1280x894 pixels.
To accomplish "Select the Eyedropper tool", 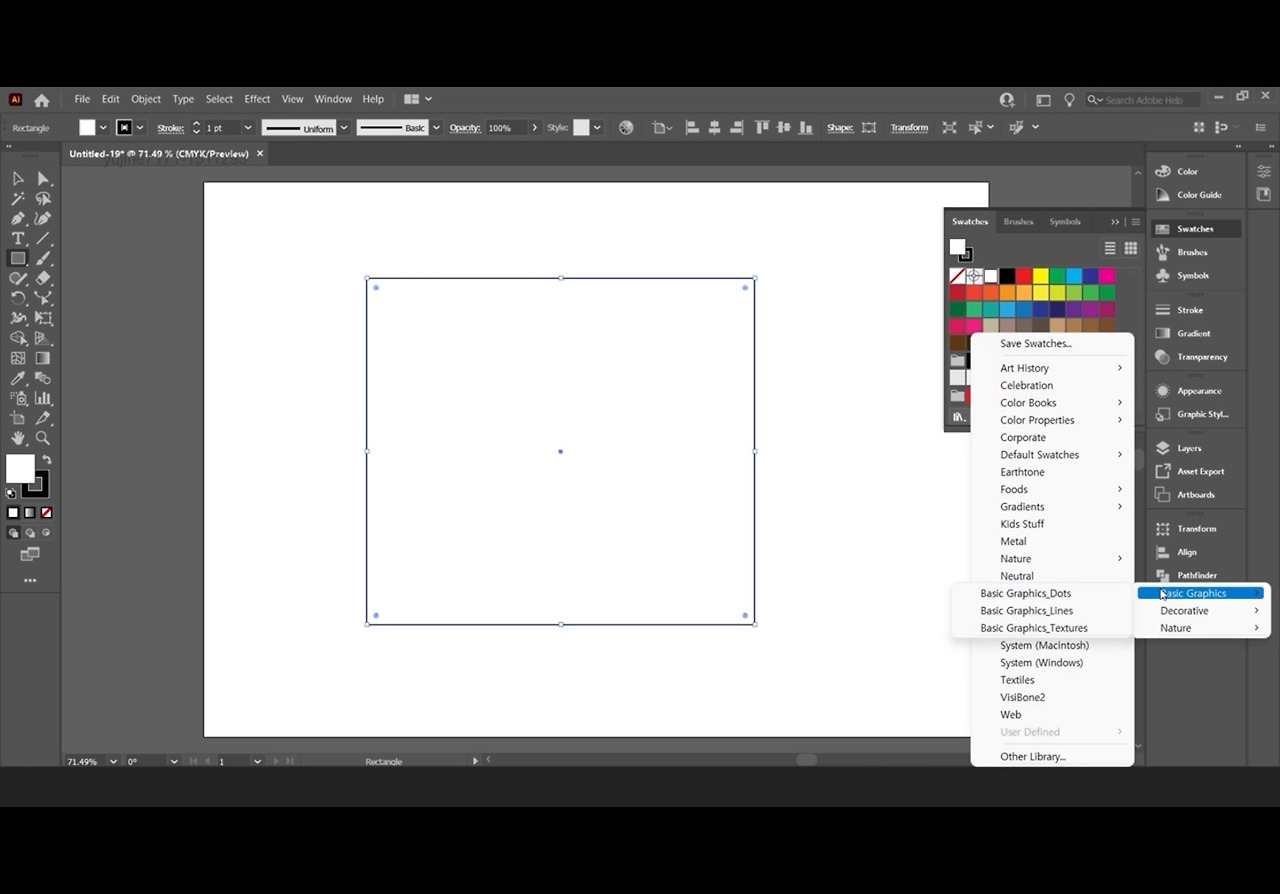I will tap(18, 379).
